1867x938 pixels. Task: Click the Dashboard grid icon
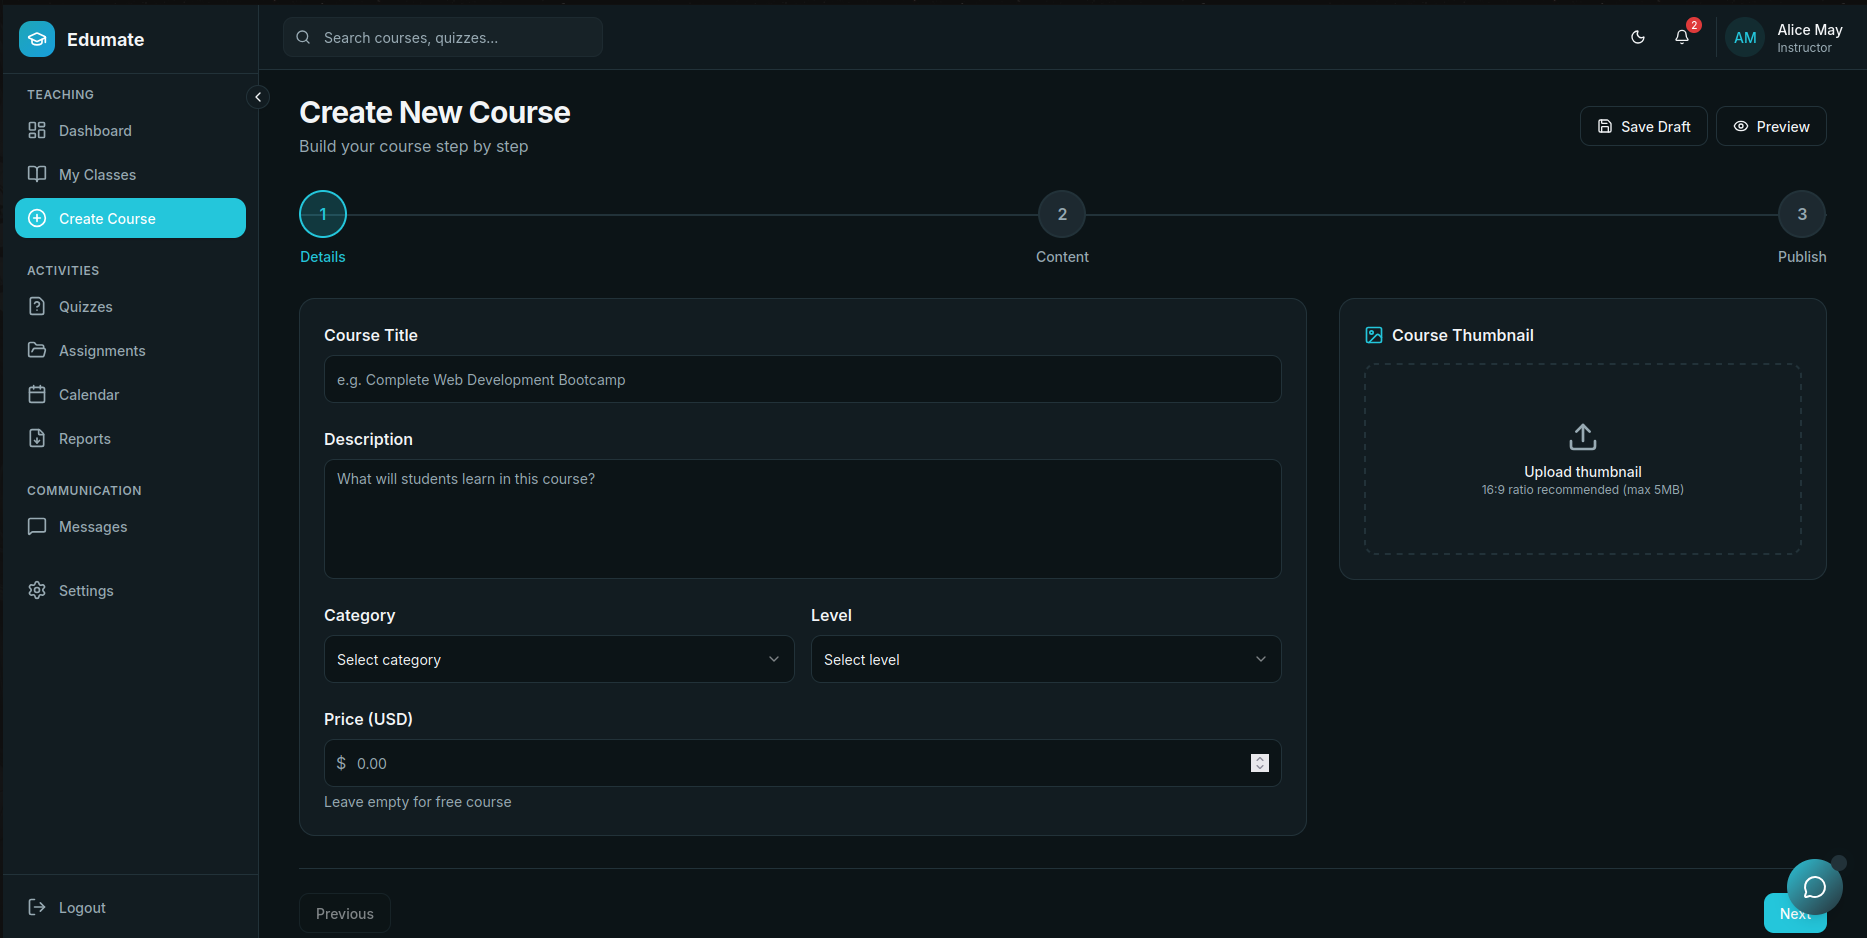37,130
